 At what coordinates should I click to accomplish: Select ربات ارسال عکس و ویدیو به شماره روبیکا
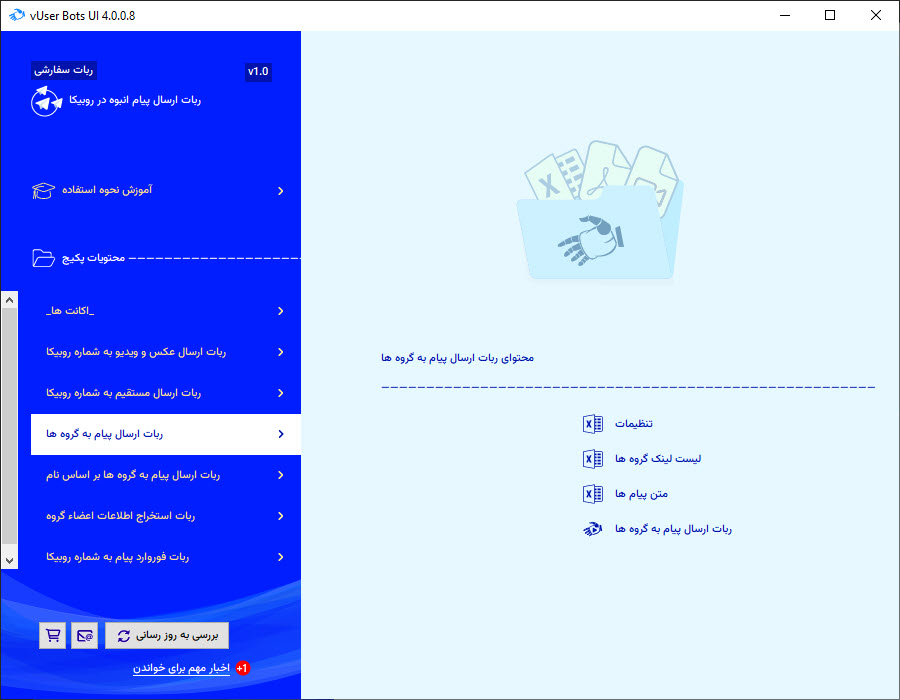tap(166, 352)
